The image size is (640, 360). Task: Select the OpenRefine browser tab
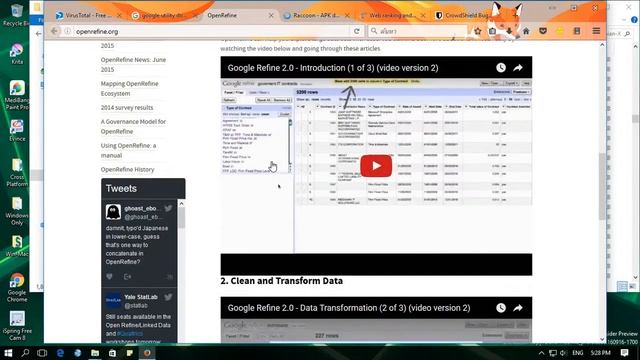point(222,15)
